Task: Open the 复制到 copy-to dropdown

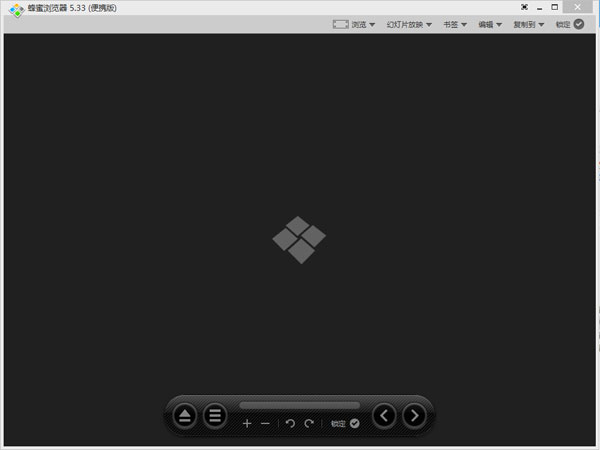Action: point(528,24)
